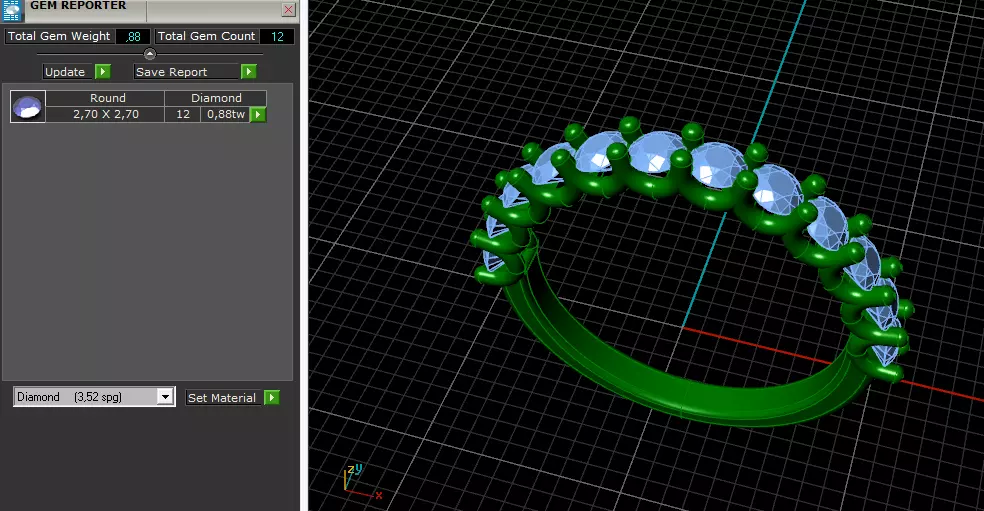Click the Round shape header cell
Screen dimensions: 984x511
pyautogui.click(x=105, y=98)
